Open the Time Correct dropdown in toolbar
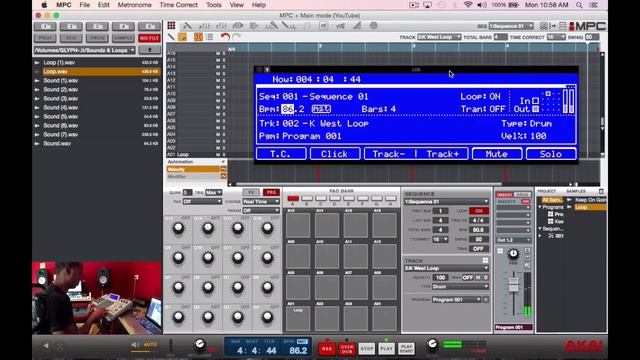Screen dimensions: 640x360 (556, 37)
